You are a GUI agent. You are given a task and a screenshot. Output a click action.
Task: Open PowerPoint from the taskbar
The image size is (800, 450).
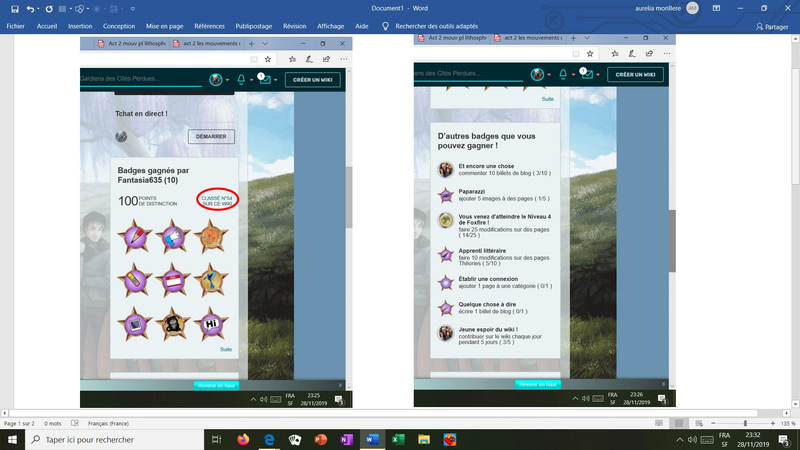322,439
